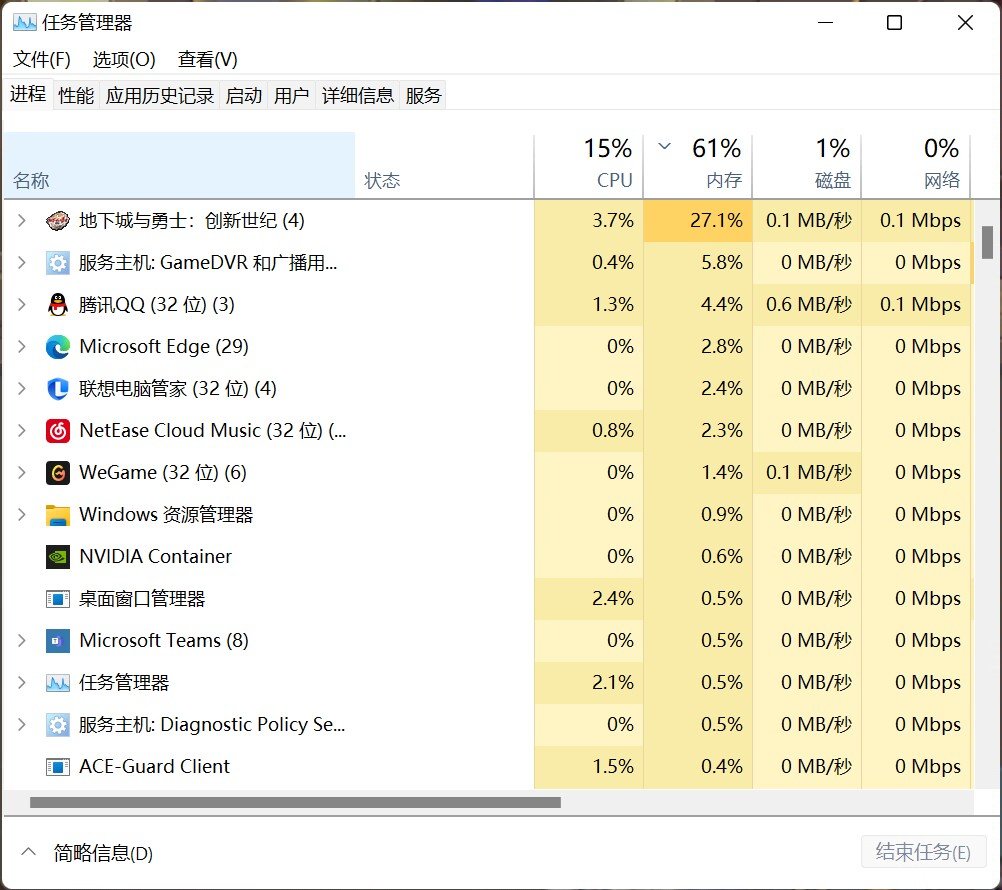Expand the 地下城与勇士 process group
The width and height of the screenshot is (1002, 890).
[22, 221]
